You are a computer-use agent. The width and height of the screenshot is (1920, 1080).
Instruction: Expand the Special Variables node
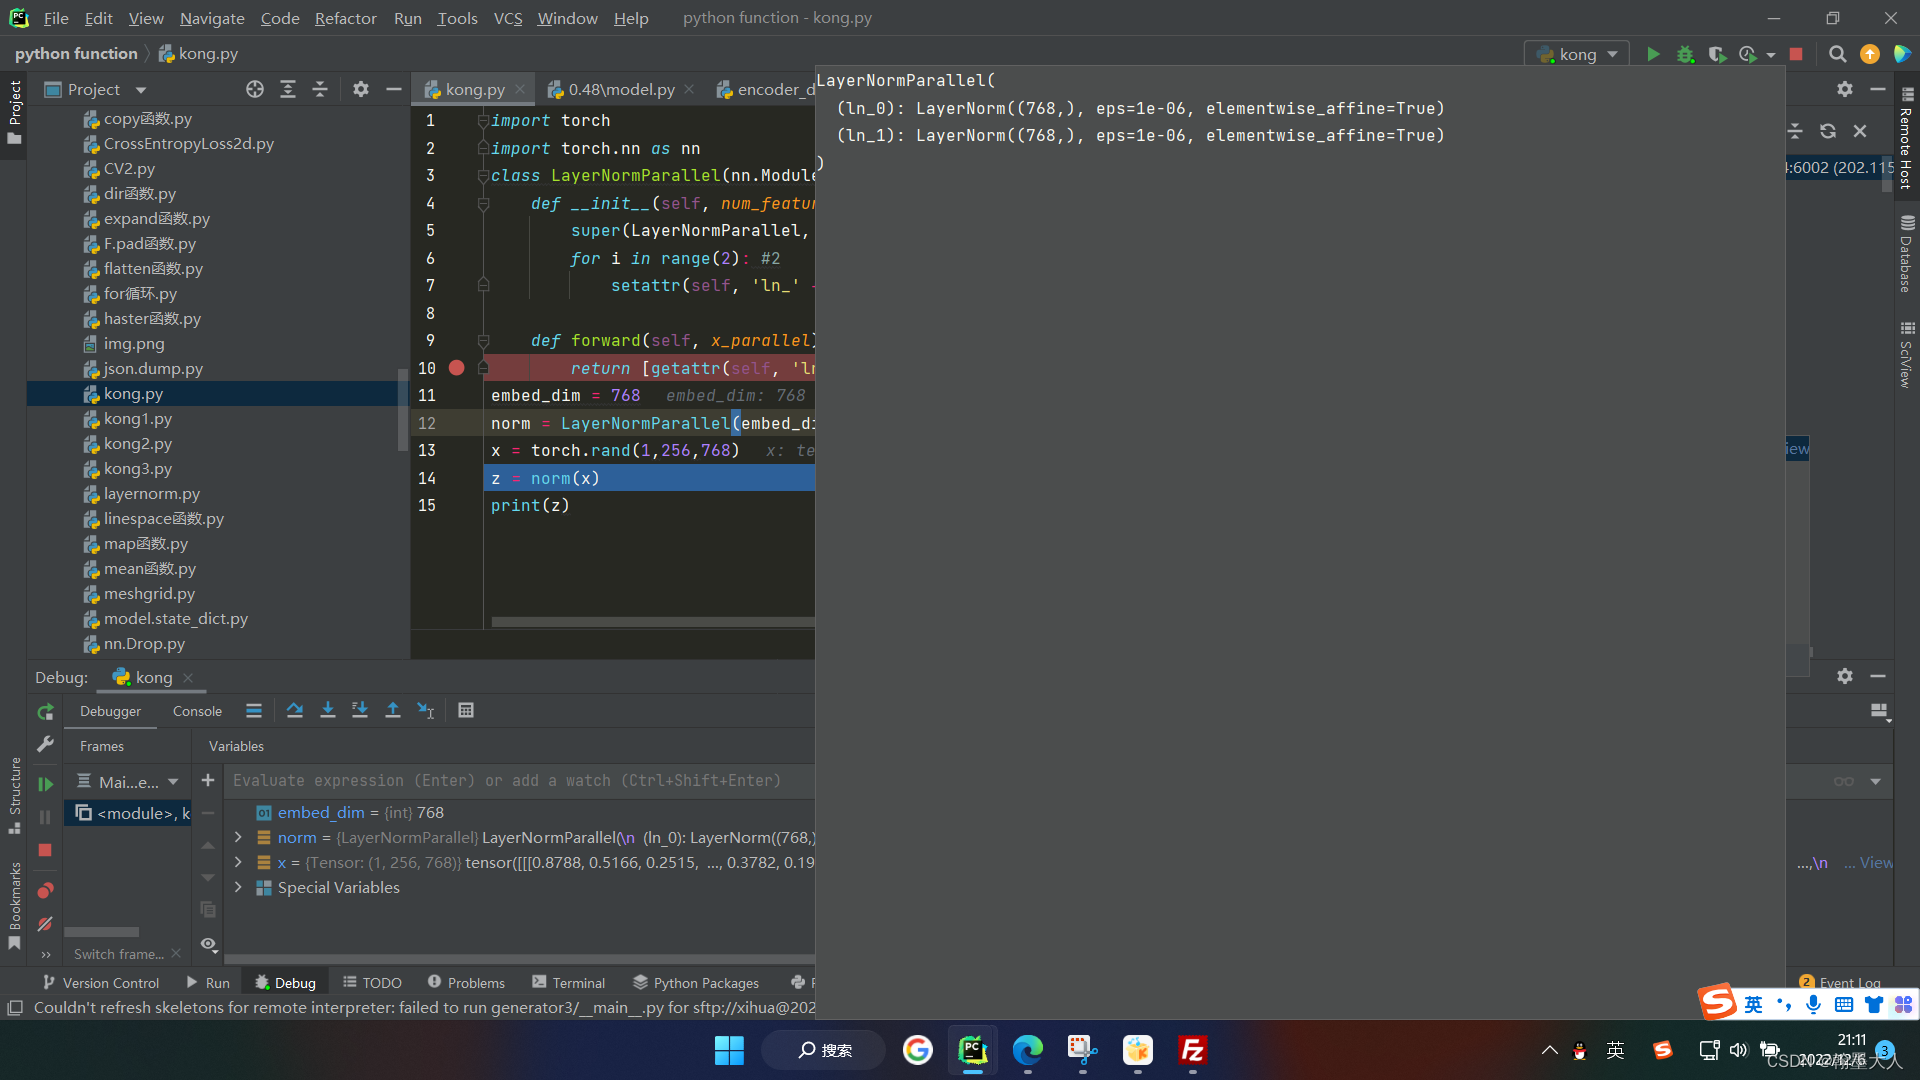coord(238,887)
